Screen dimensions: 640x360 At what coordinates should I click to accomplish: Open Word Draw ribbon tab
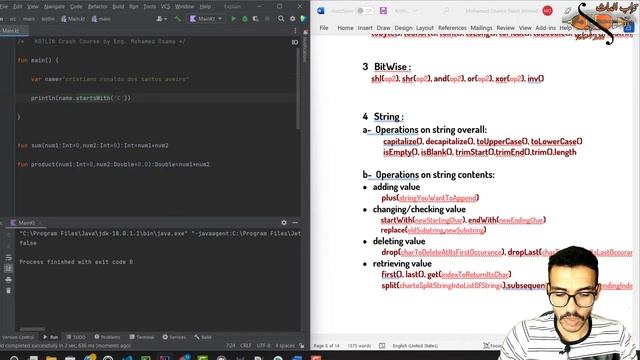(383, 28)
